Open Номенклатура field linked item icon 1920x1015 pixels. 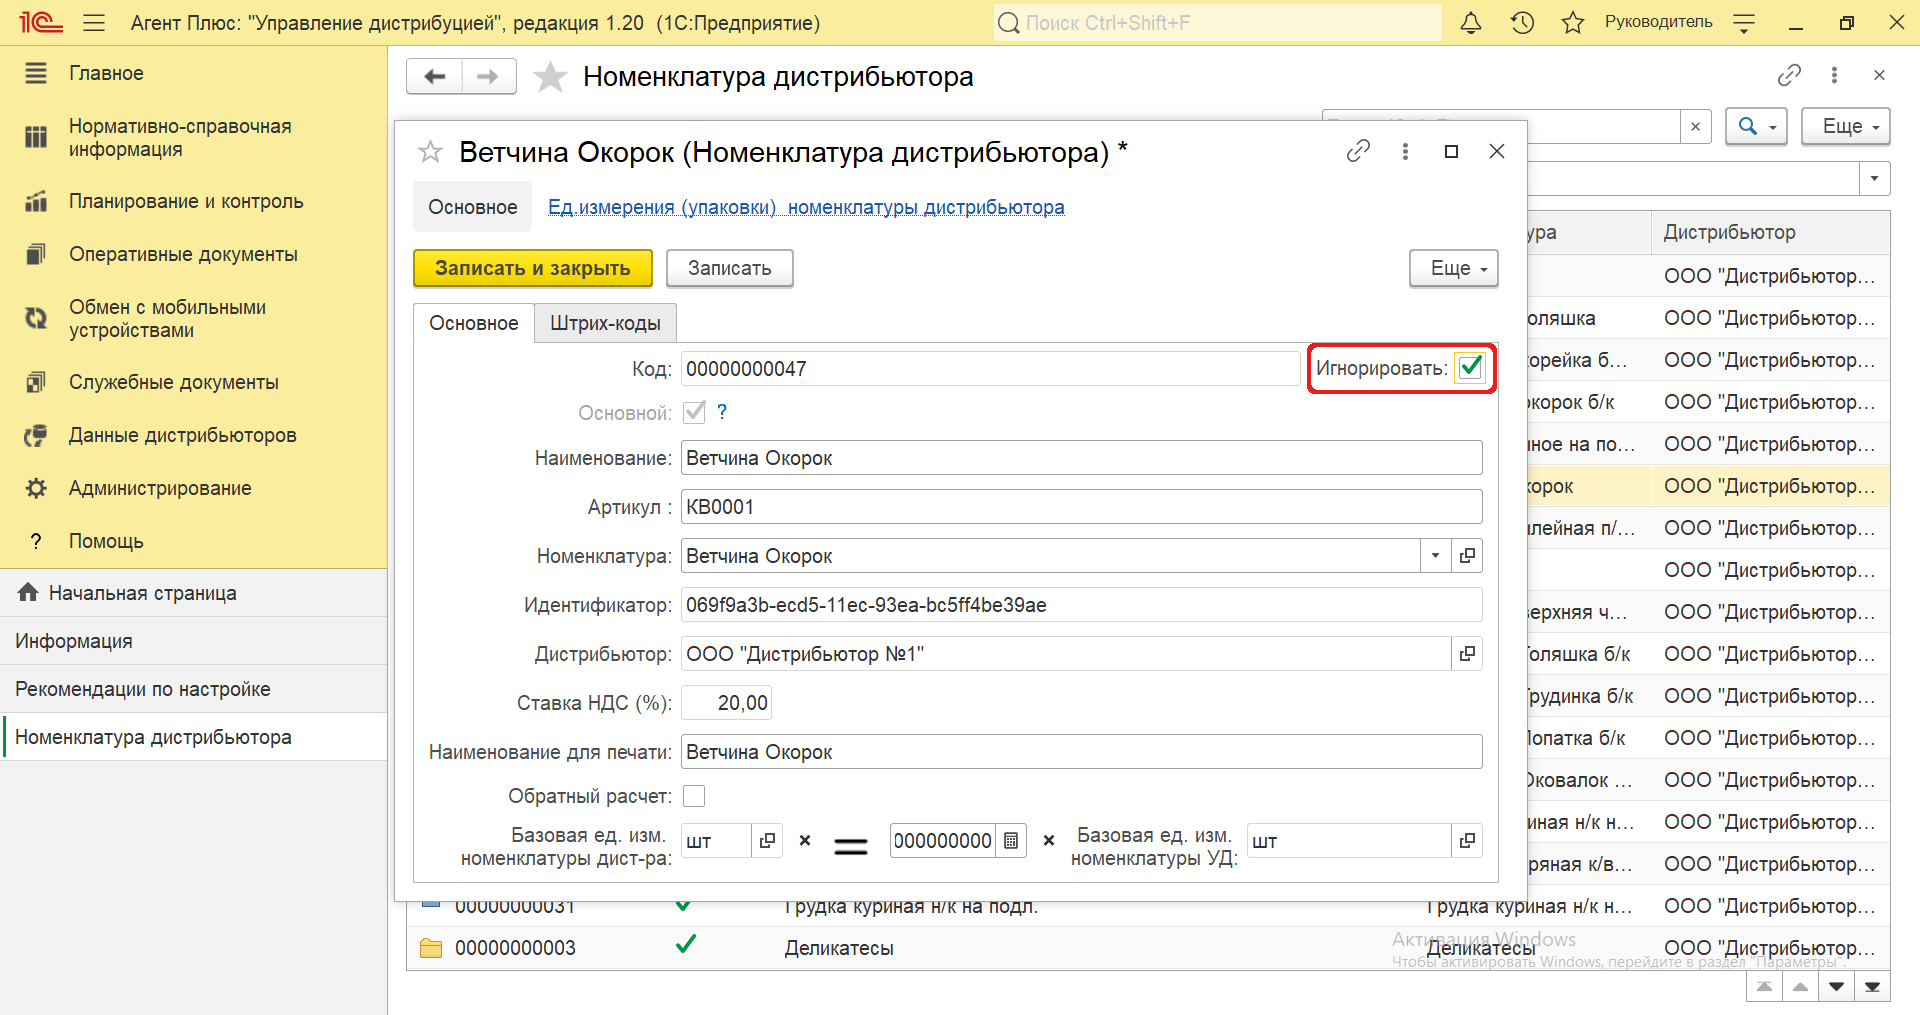[1467, 556]
